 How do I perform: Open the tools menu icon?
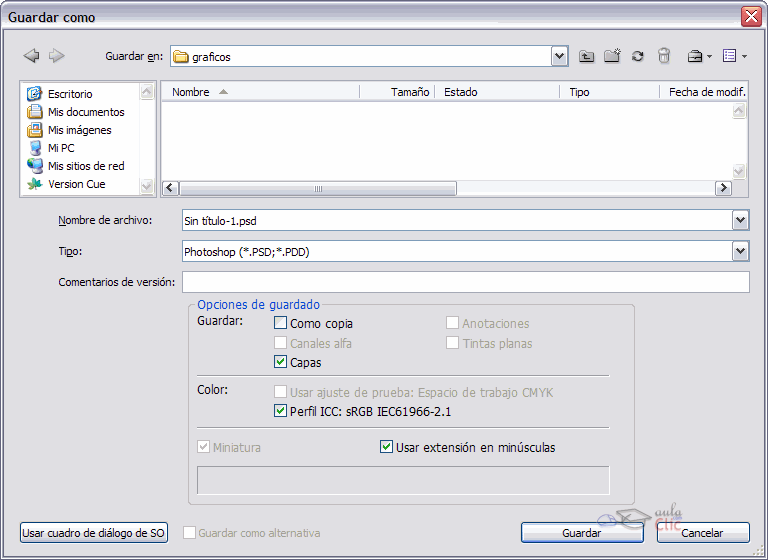click(698, 57)
